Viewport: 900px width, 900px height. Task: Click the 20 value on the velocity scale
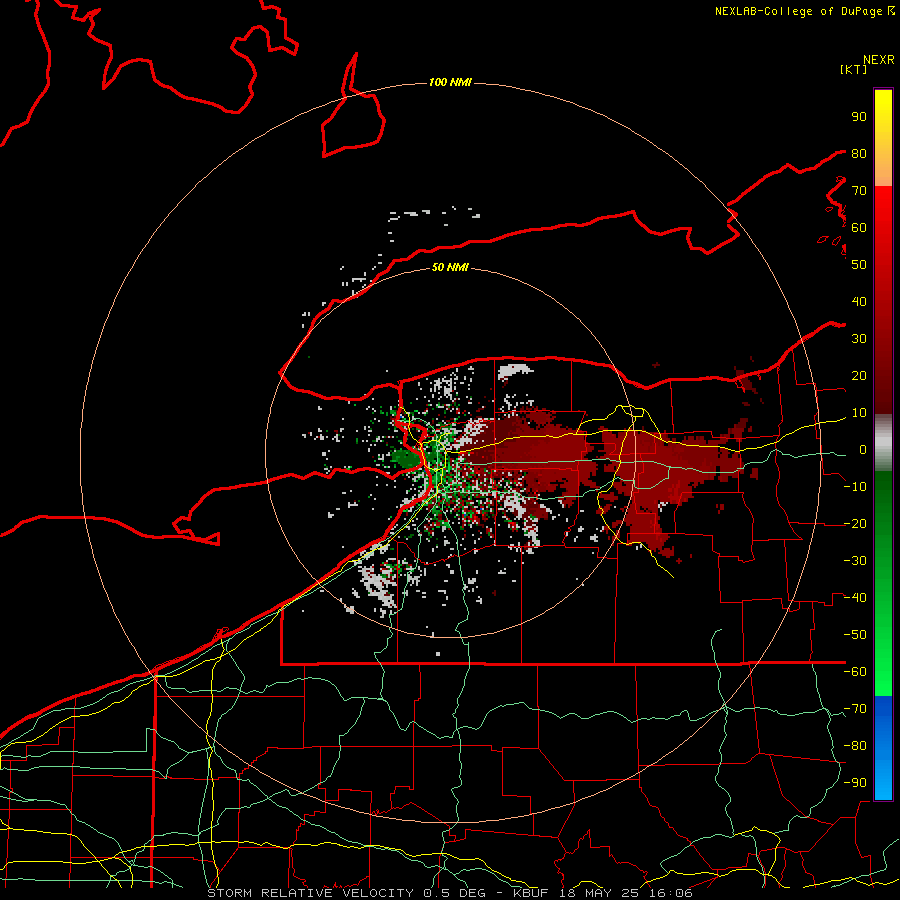pyautogui.click(x=859, y=376)
